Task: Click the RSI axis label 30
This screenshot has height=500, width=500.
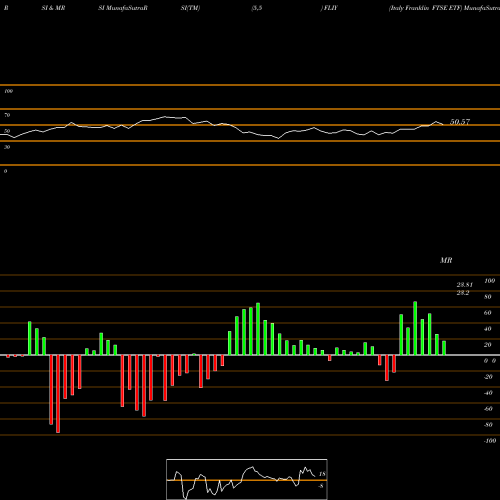Action: click(7, 147)
